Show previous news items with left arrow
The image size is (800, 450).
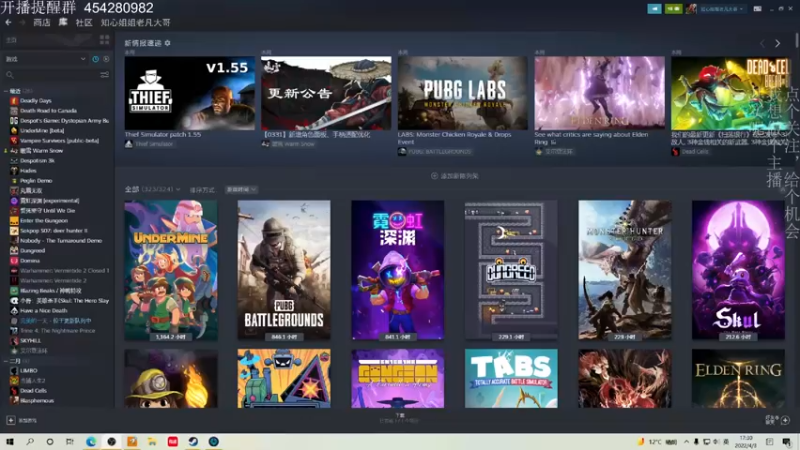762,44
